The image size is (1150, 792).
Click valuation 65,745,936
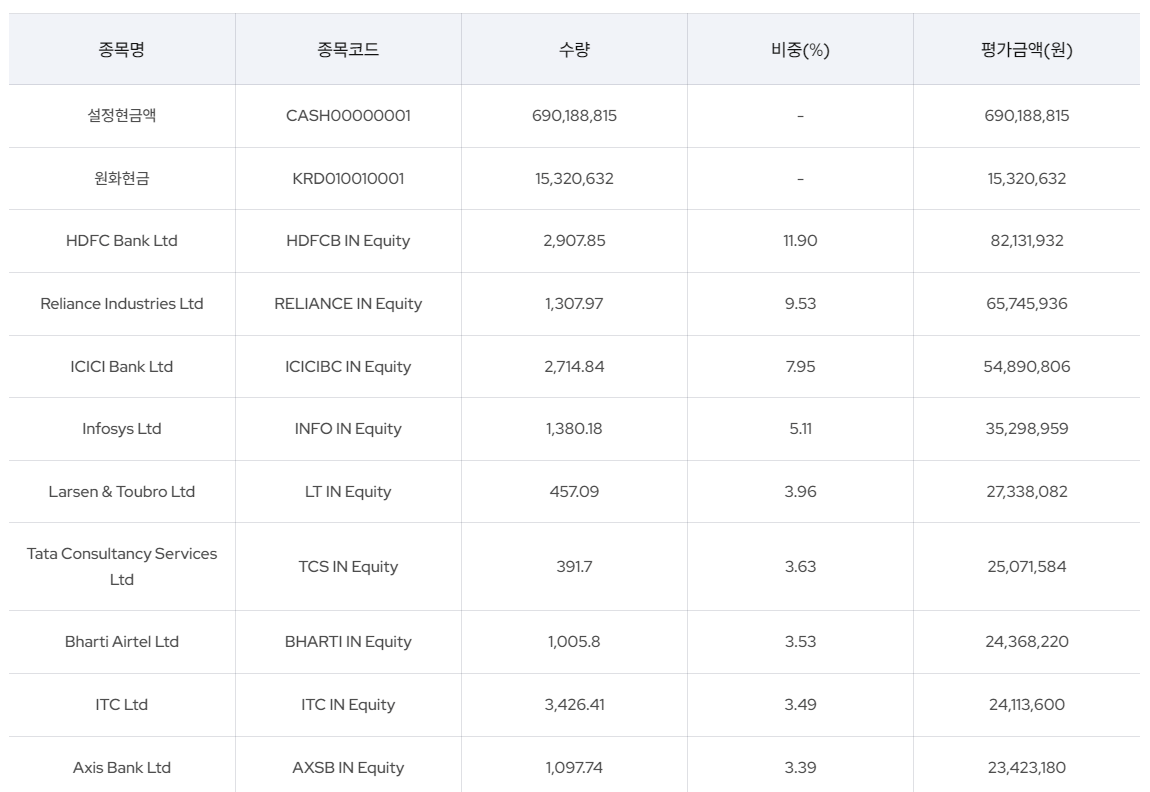pos(1027,304)
